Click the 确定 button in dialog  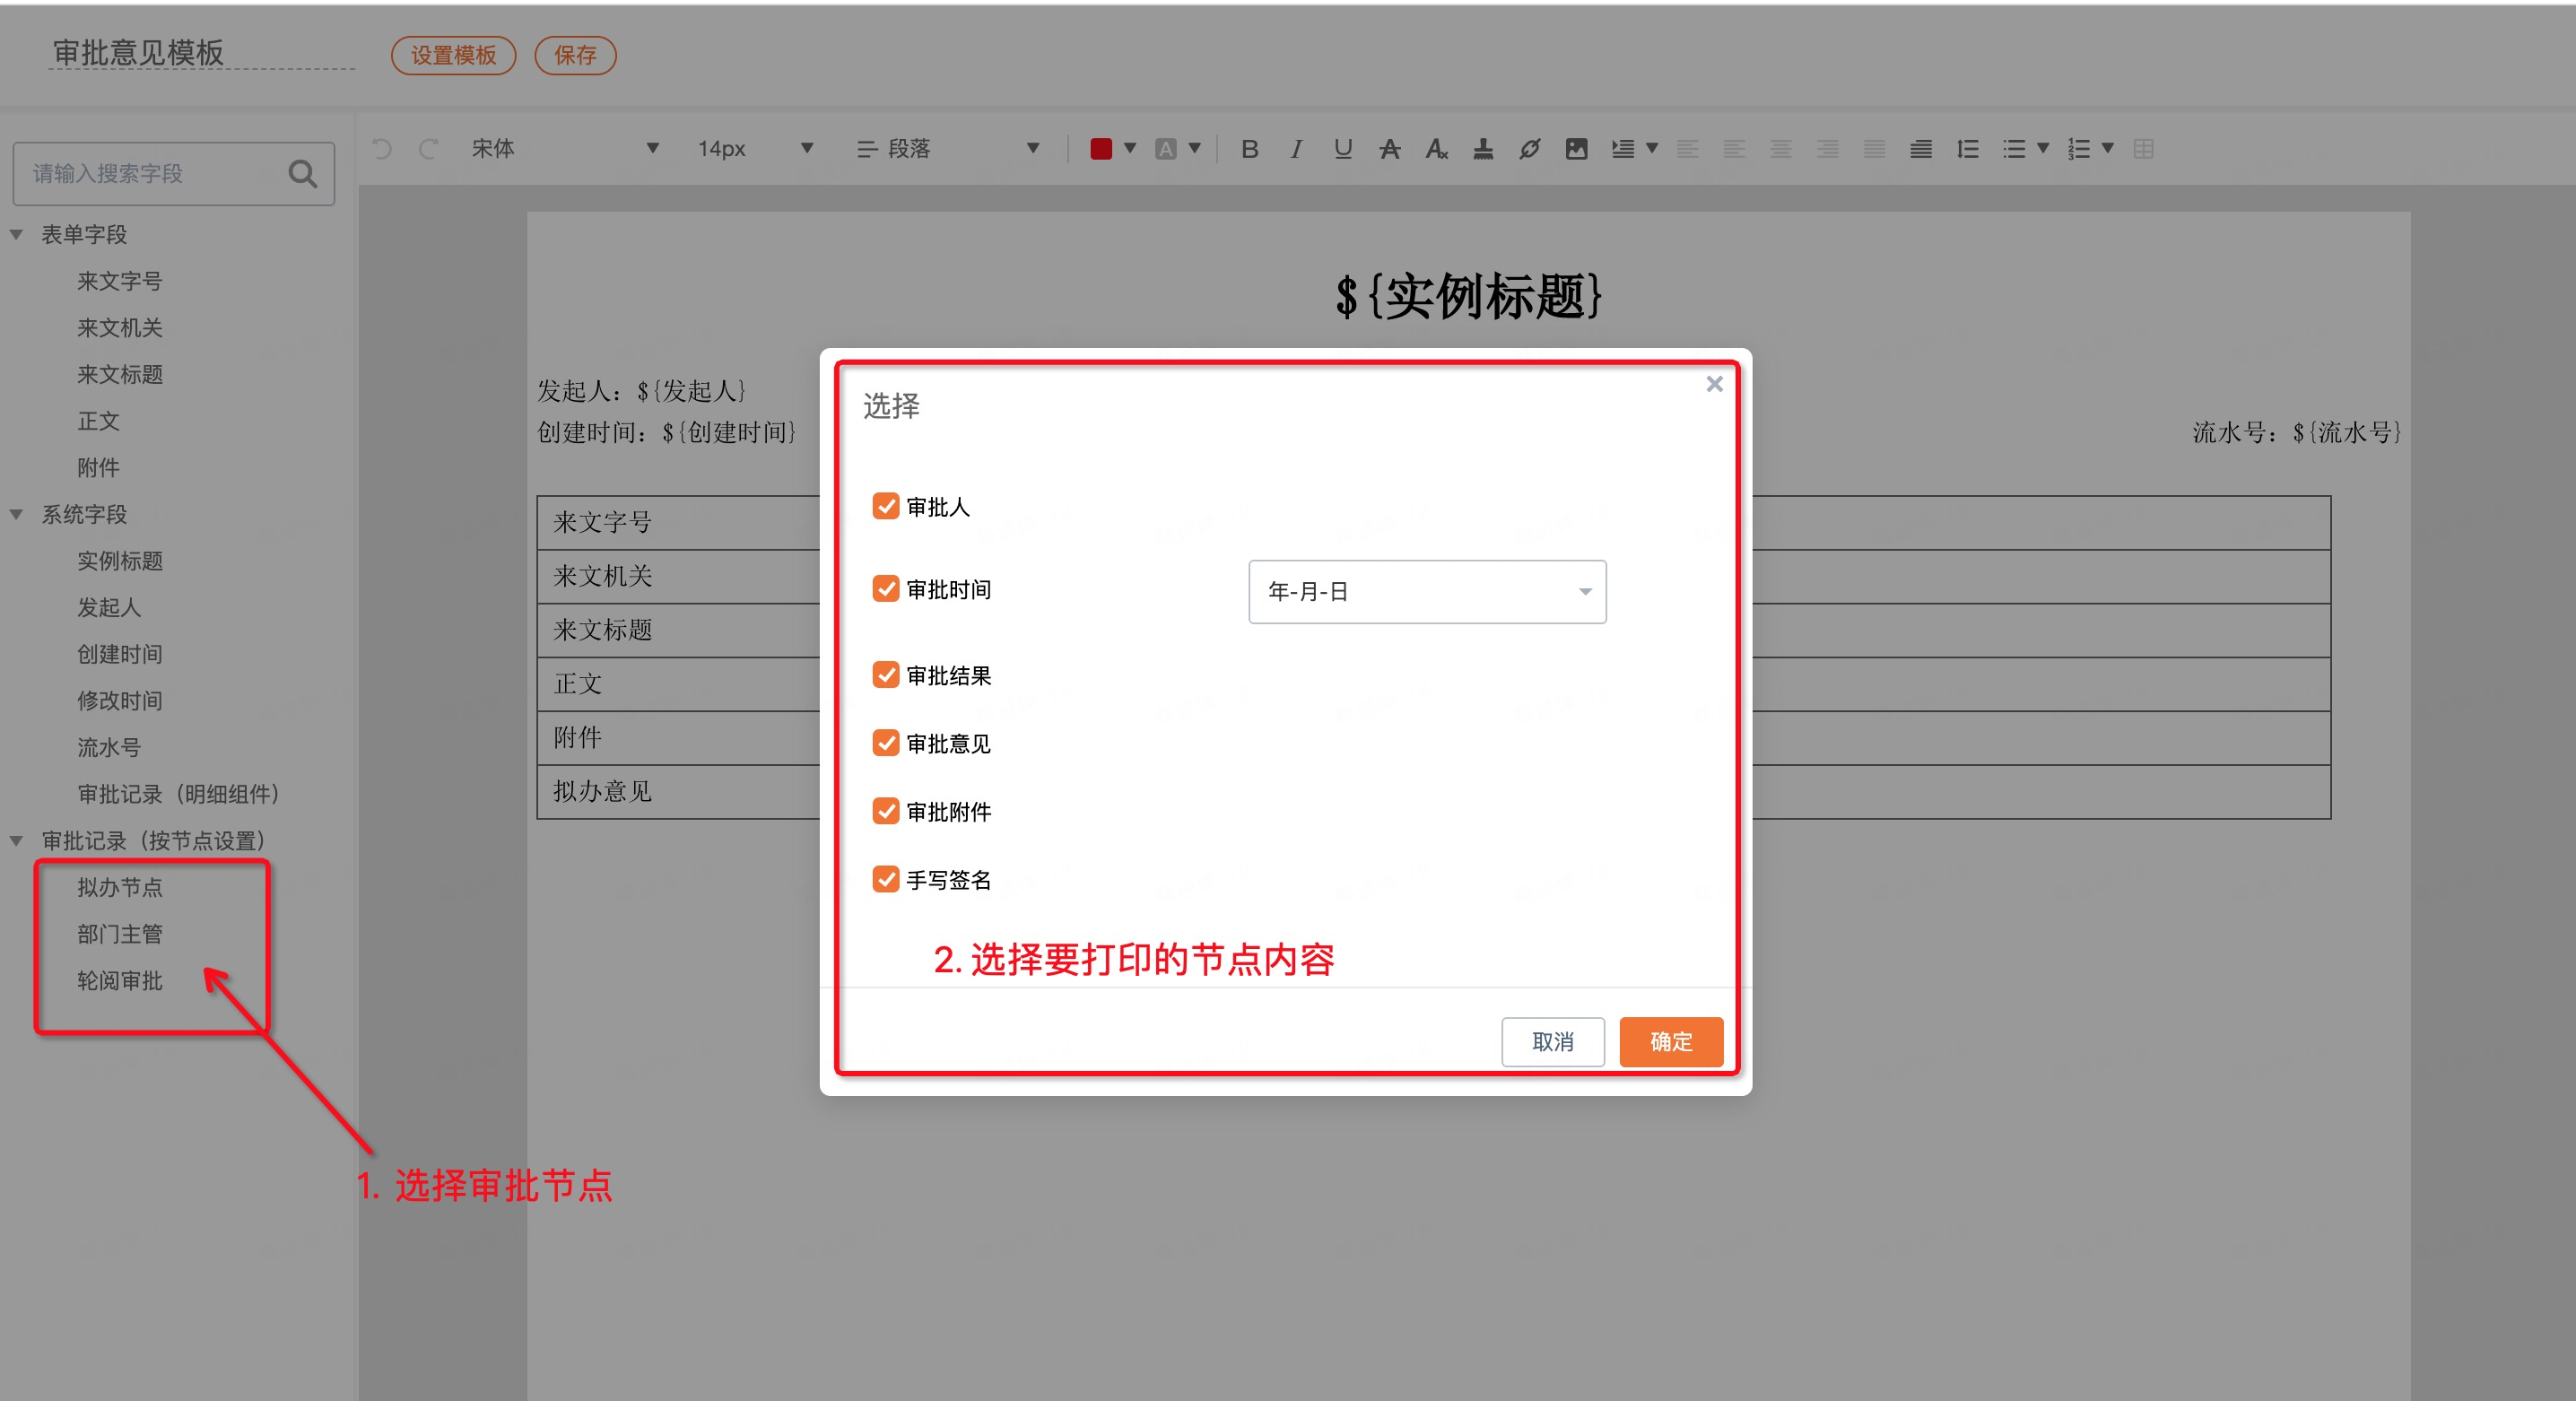coord(1670,1041)
